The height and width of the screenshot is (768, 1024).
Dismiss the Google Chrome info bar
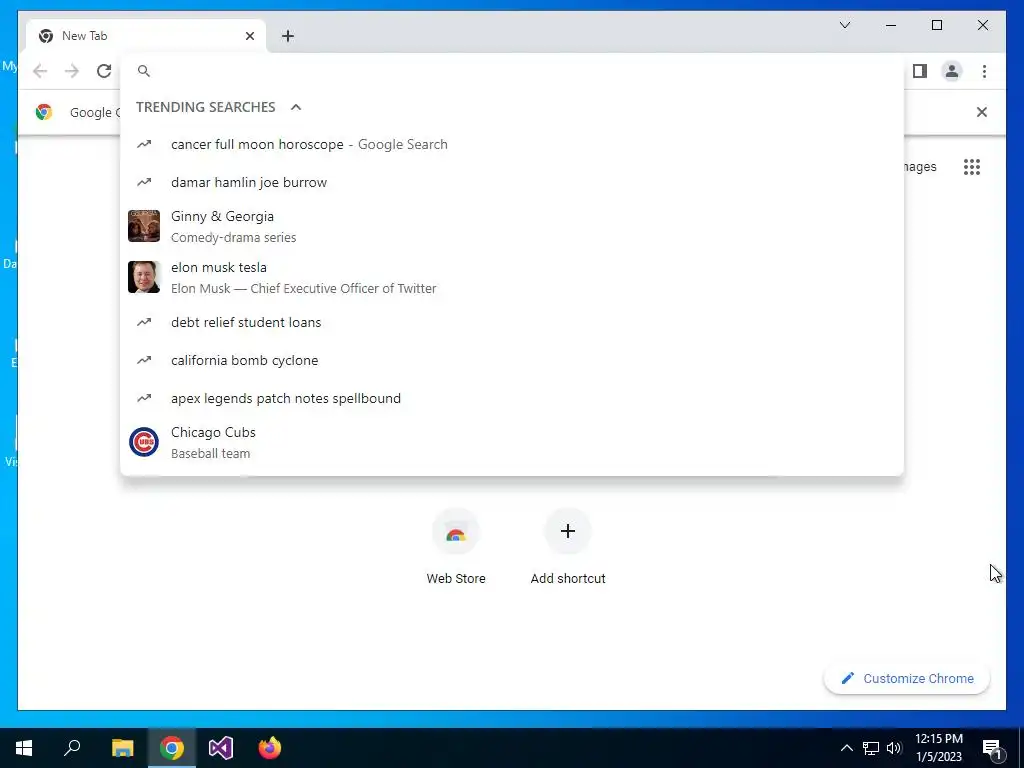tap(982, 112)
